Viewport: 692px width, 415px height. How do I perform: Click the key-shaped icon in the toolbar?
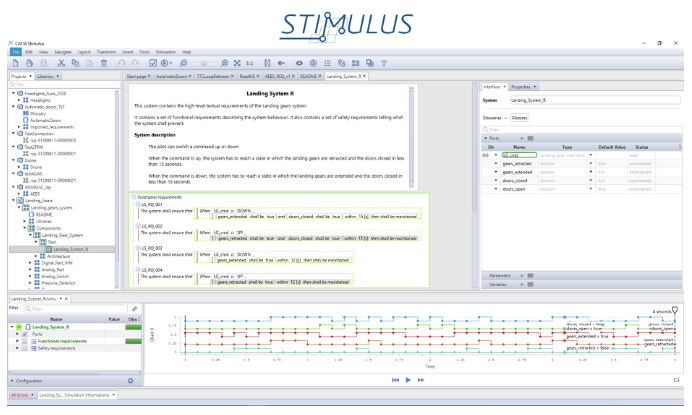pos(281,63)
